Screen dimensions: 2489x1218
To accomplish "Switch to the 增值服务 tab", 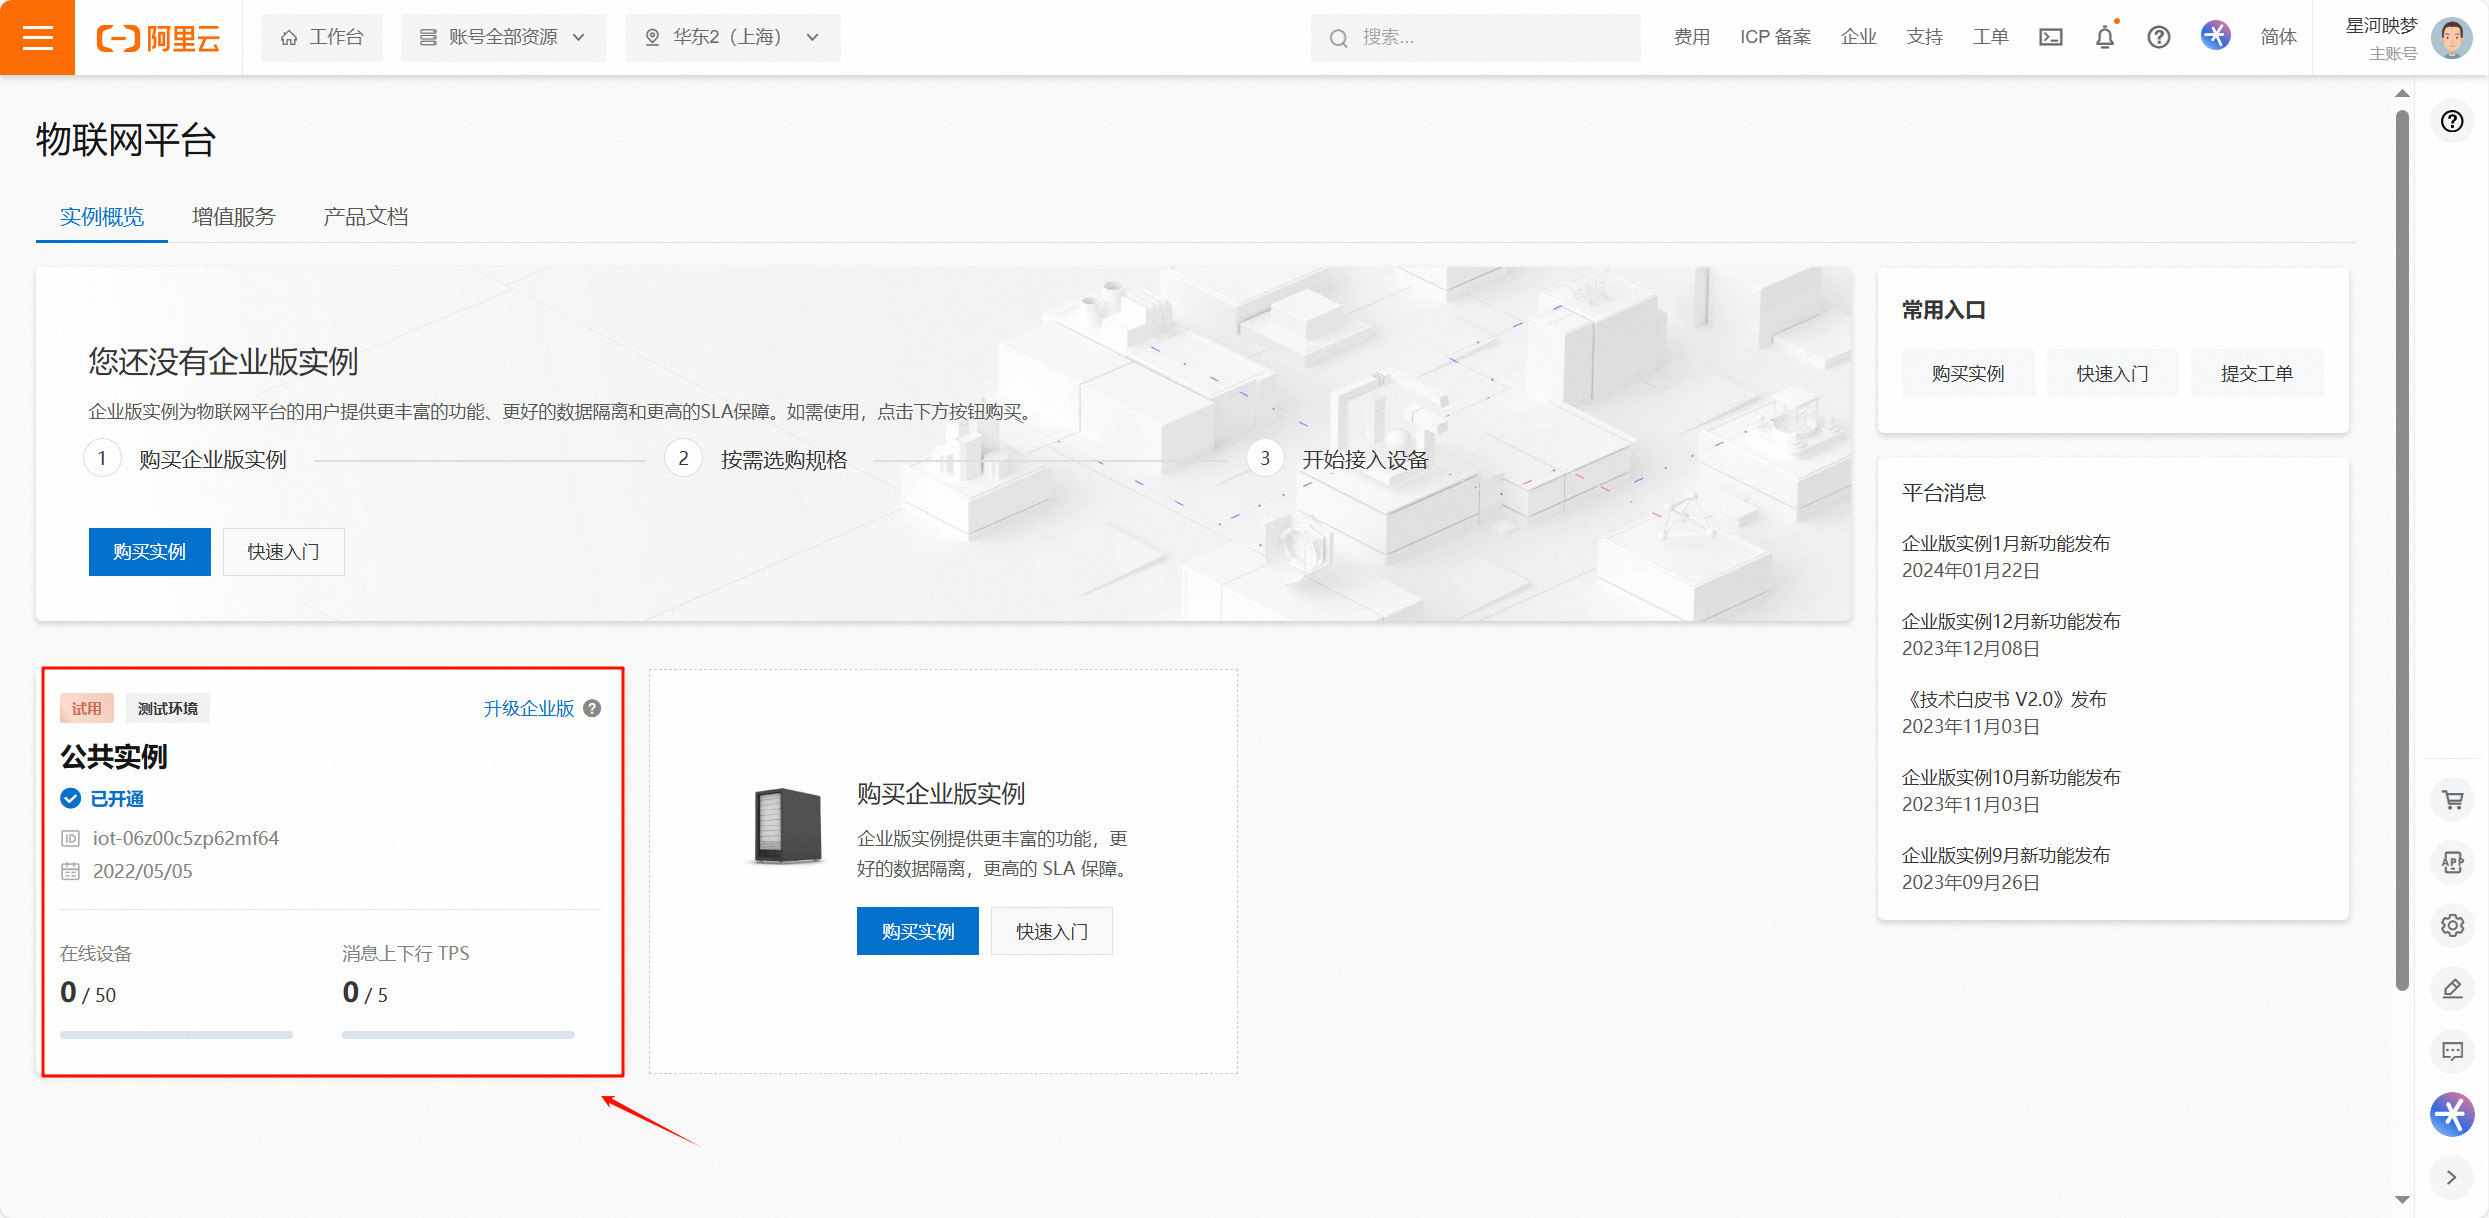I will [x=233, y=216].
